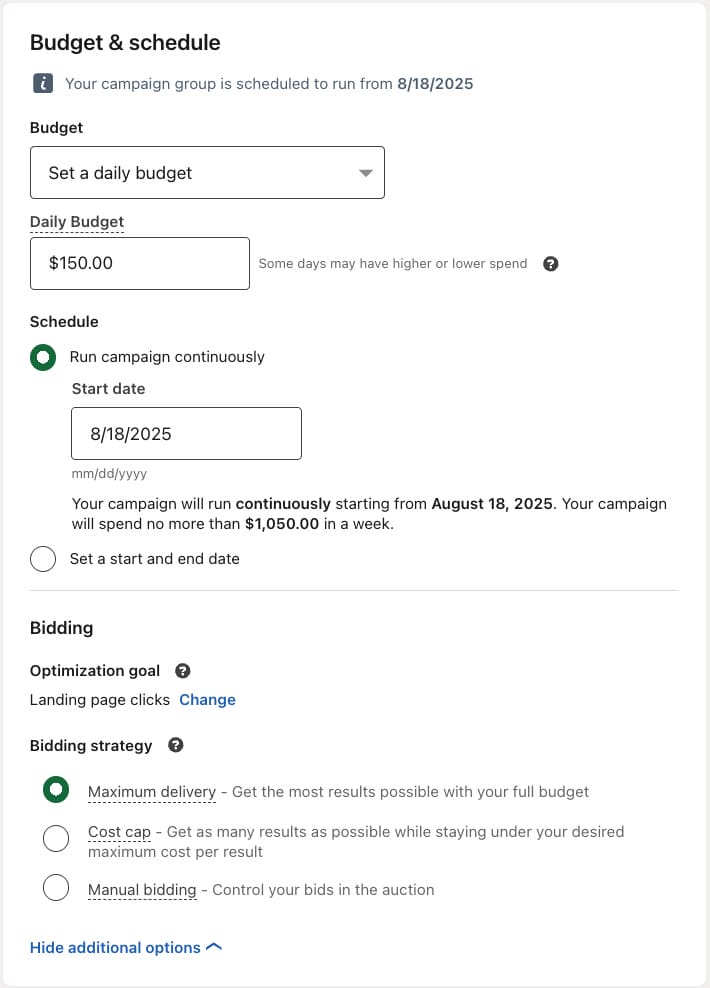Viewport: 710px width, 988px height.
Task: Click the Bidding strategy help icon
Action: click(176, 745)
